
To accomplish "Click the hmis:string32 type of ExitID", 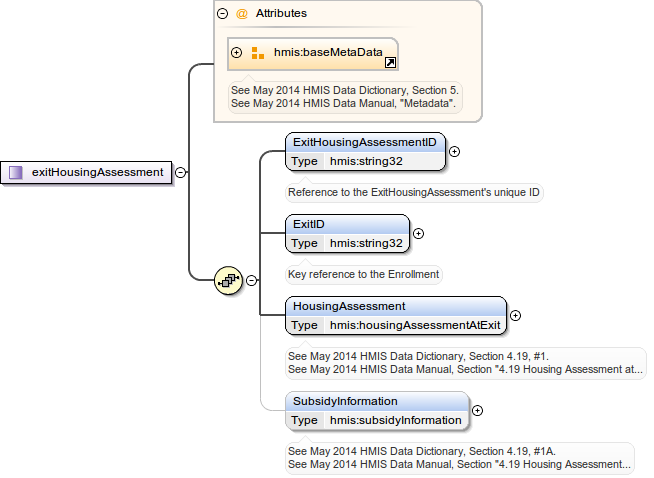I will point(366,243).
